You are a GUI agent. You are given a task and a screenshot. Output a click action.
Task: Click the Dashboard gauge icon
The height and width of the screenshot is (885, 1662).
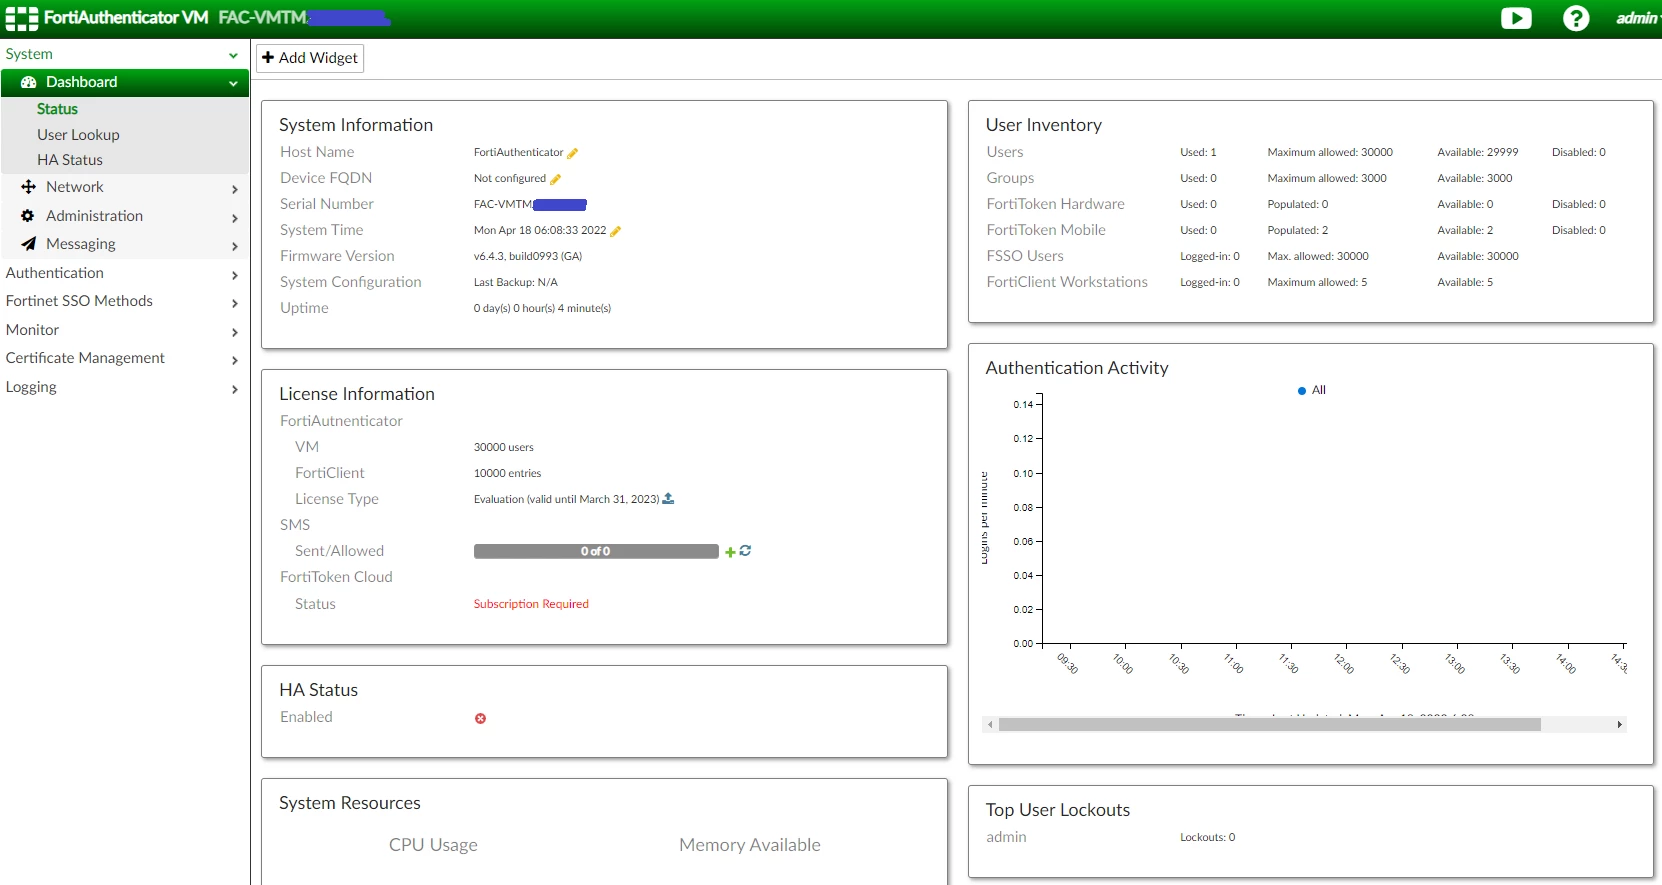coord(29,82)
